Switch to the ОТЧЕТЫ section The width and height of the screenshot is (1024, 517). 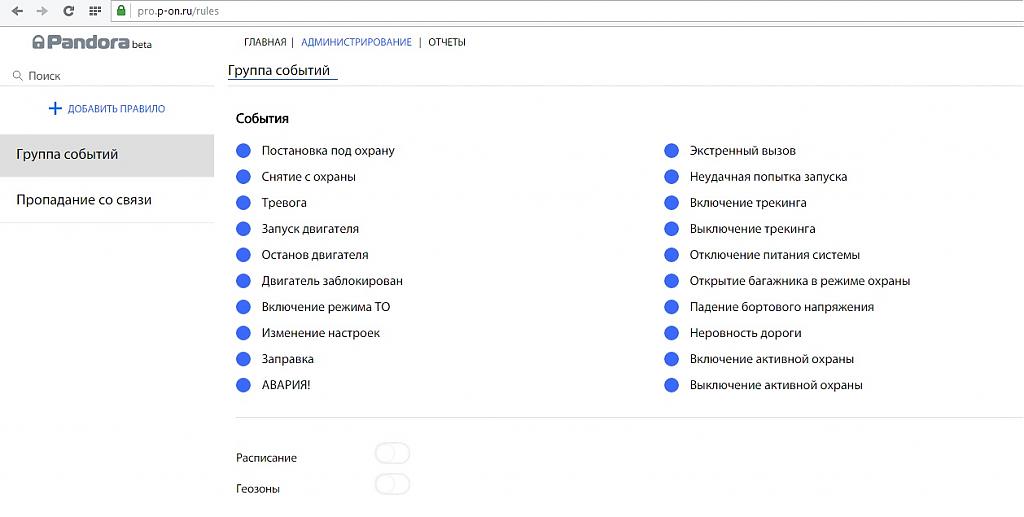point(447,43)
